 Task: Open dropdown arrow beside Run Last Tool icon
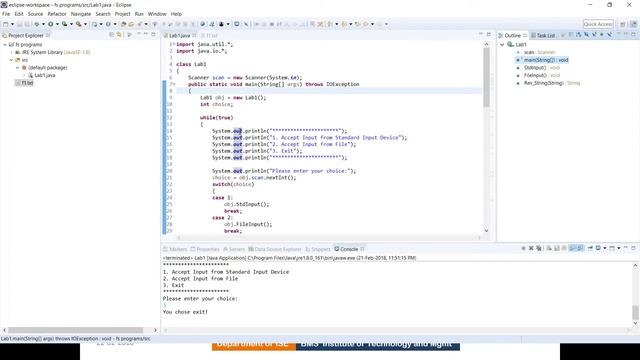(85, 24)
